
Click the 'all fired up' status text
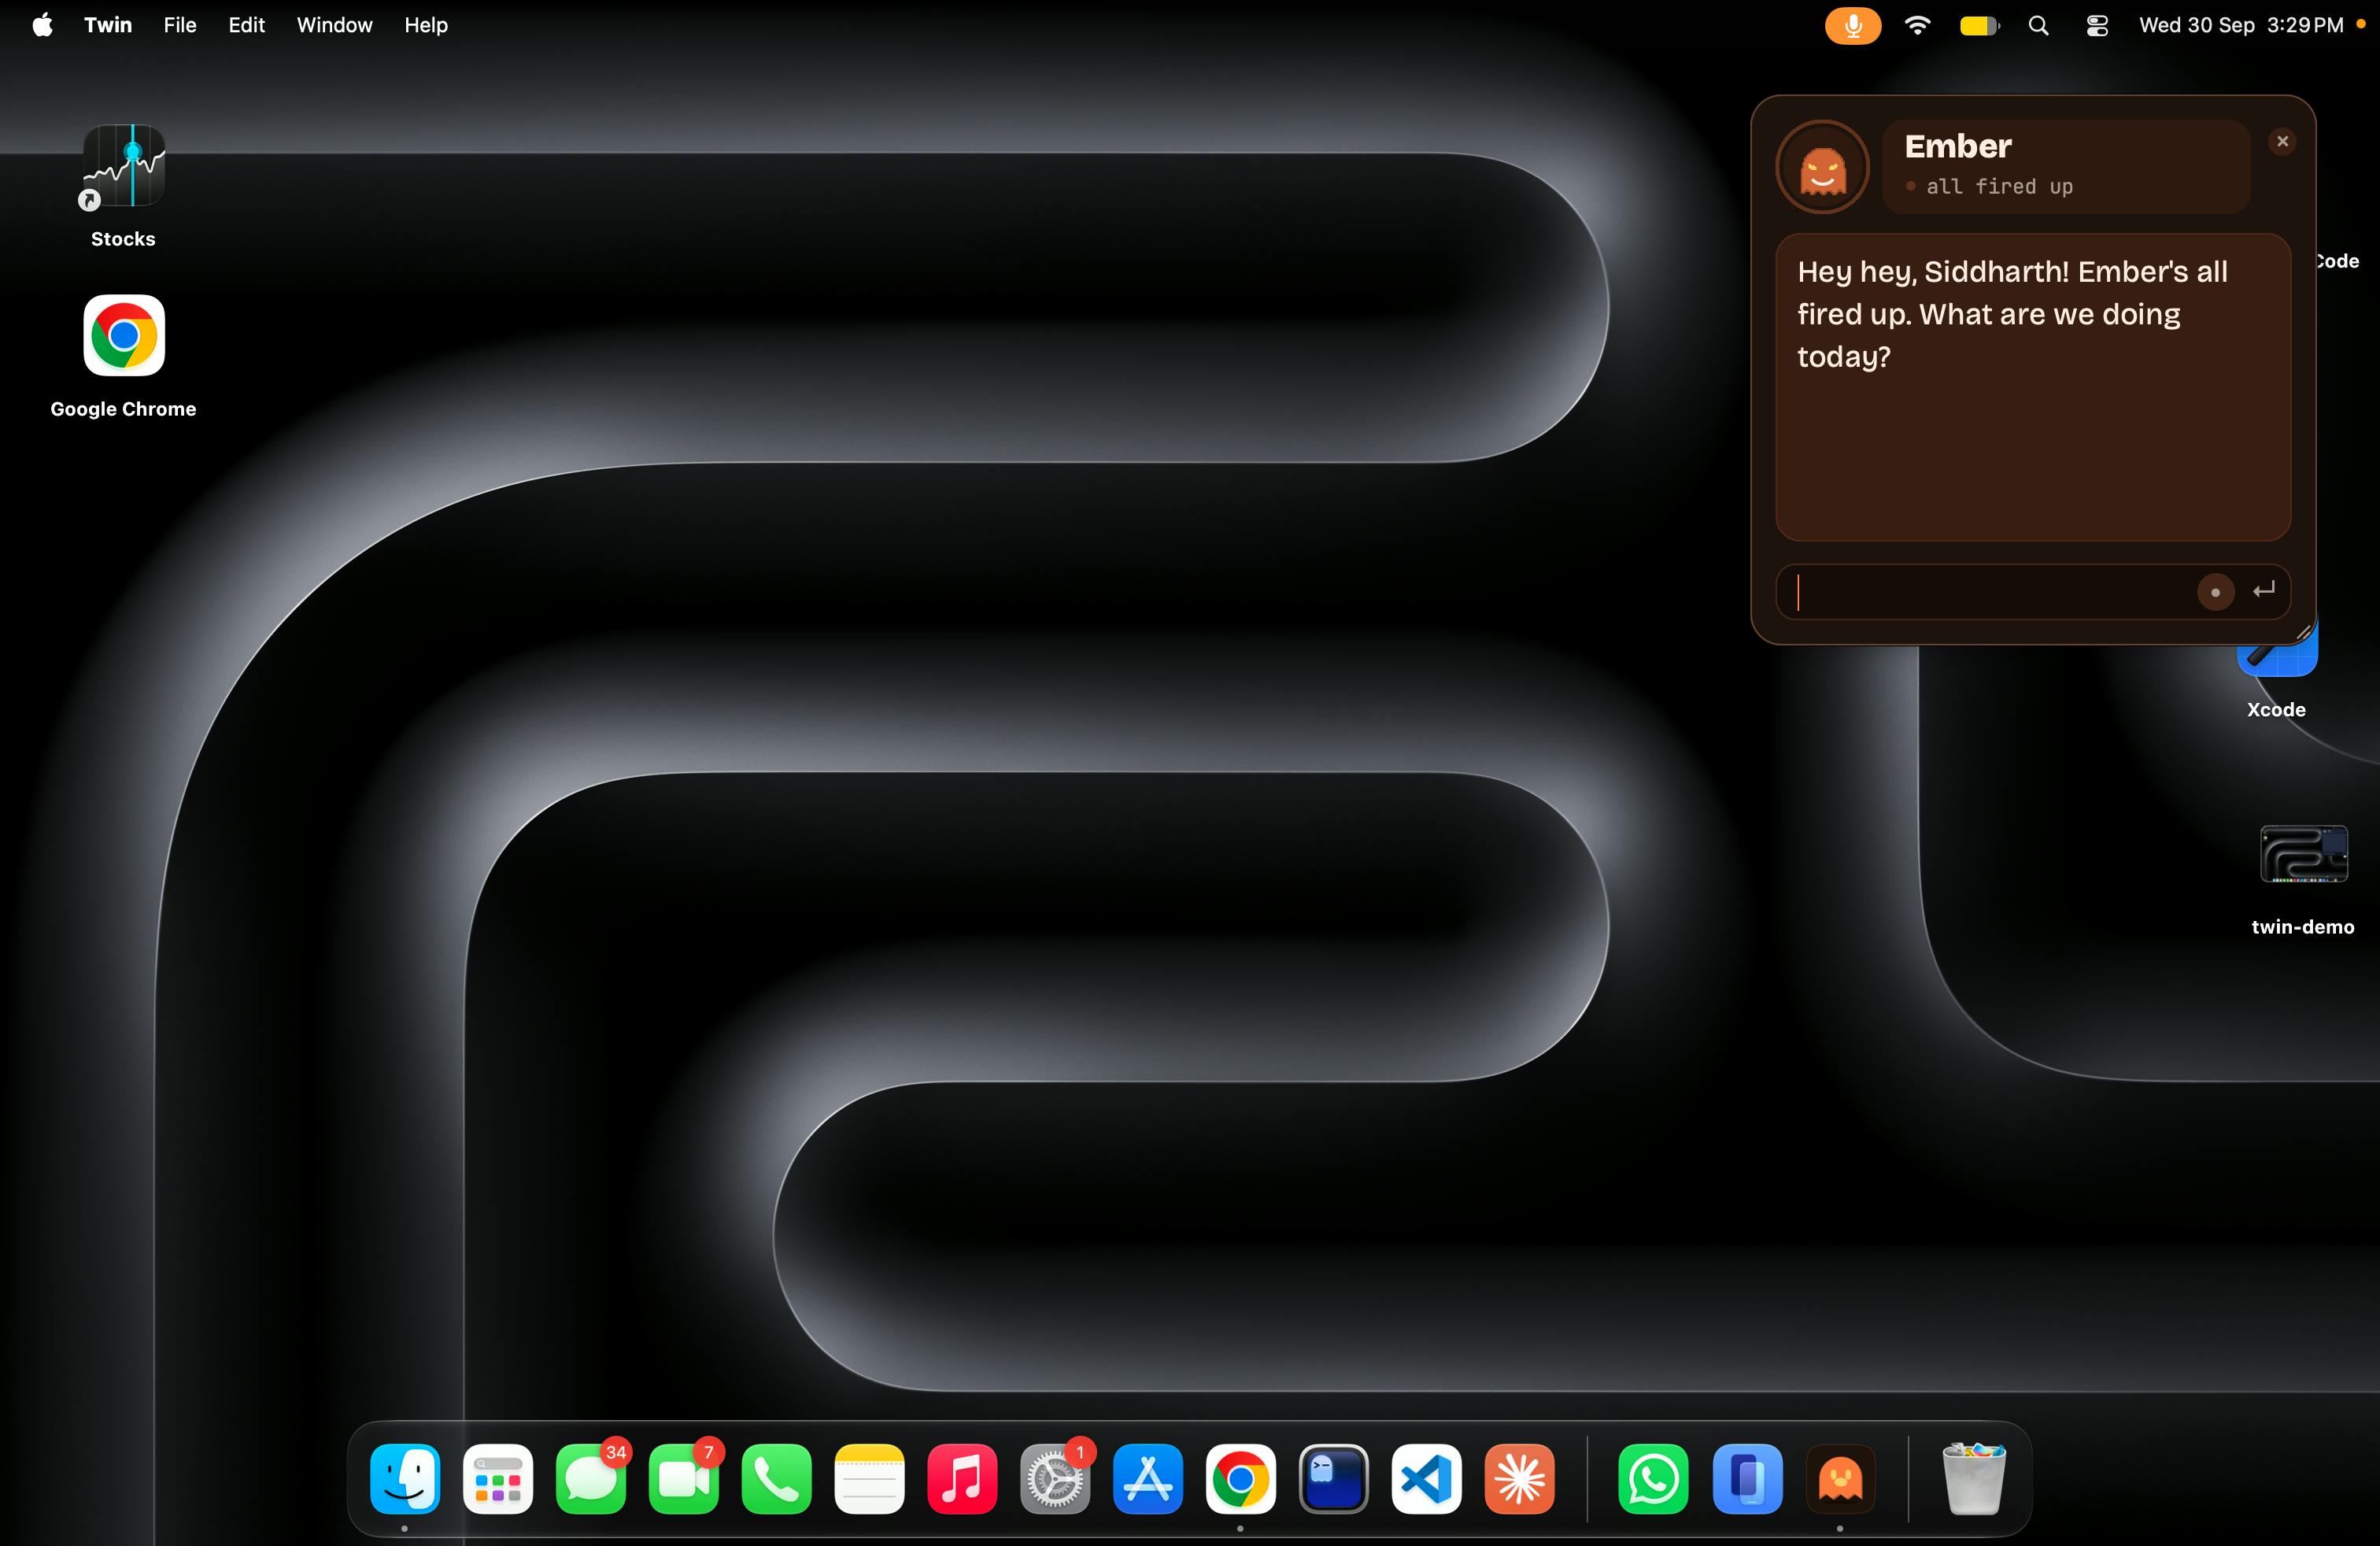coord(1999,187)
